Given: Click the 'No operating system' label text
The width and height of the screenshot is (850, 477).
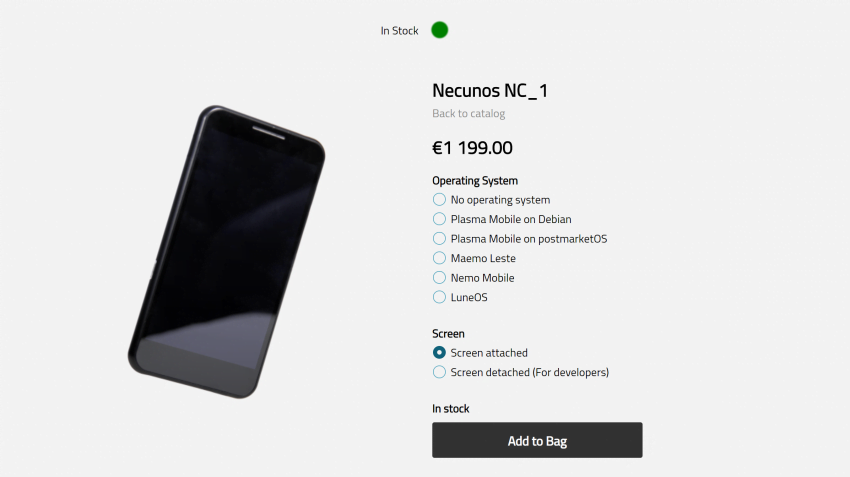Looking at the screenshot, I should point(500,200).
